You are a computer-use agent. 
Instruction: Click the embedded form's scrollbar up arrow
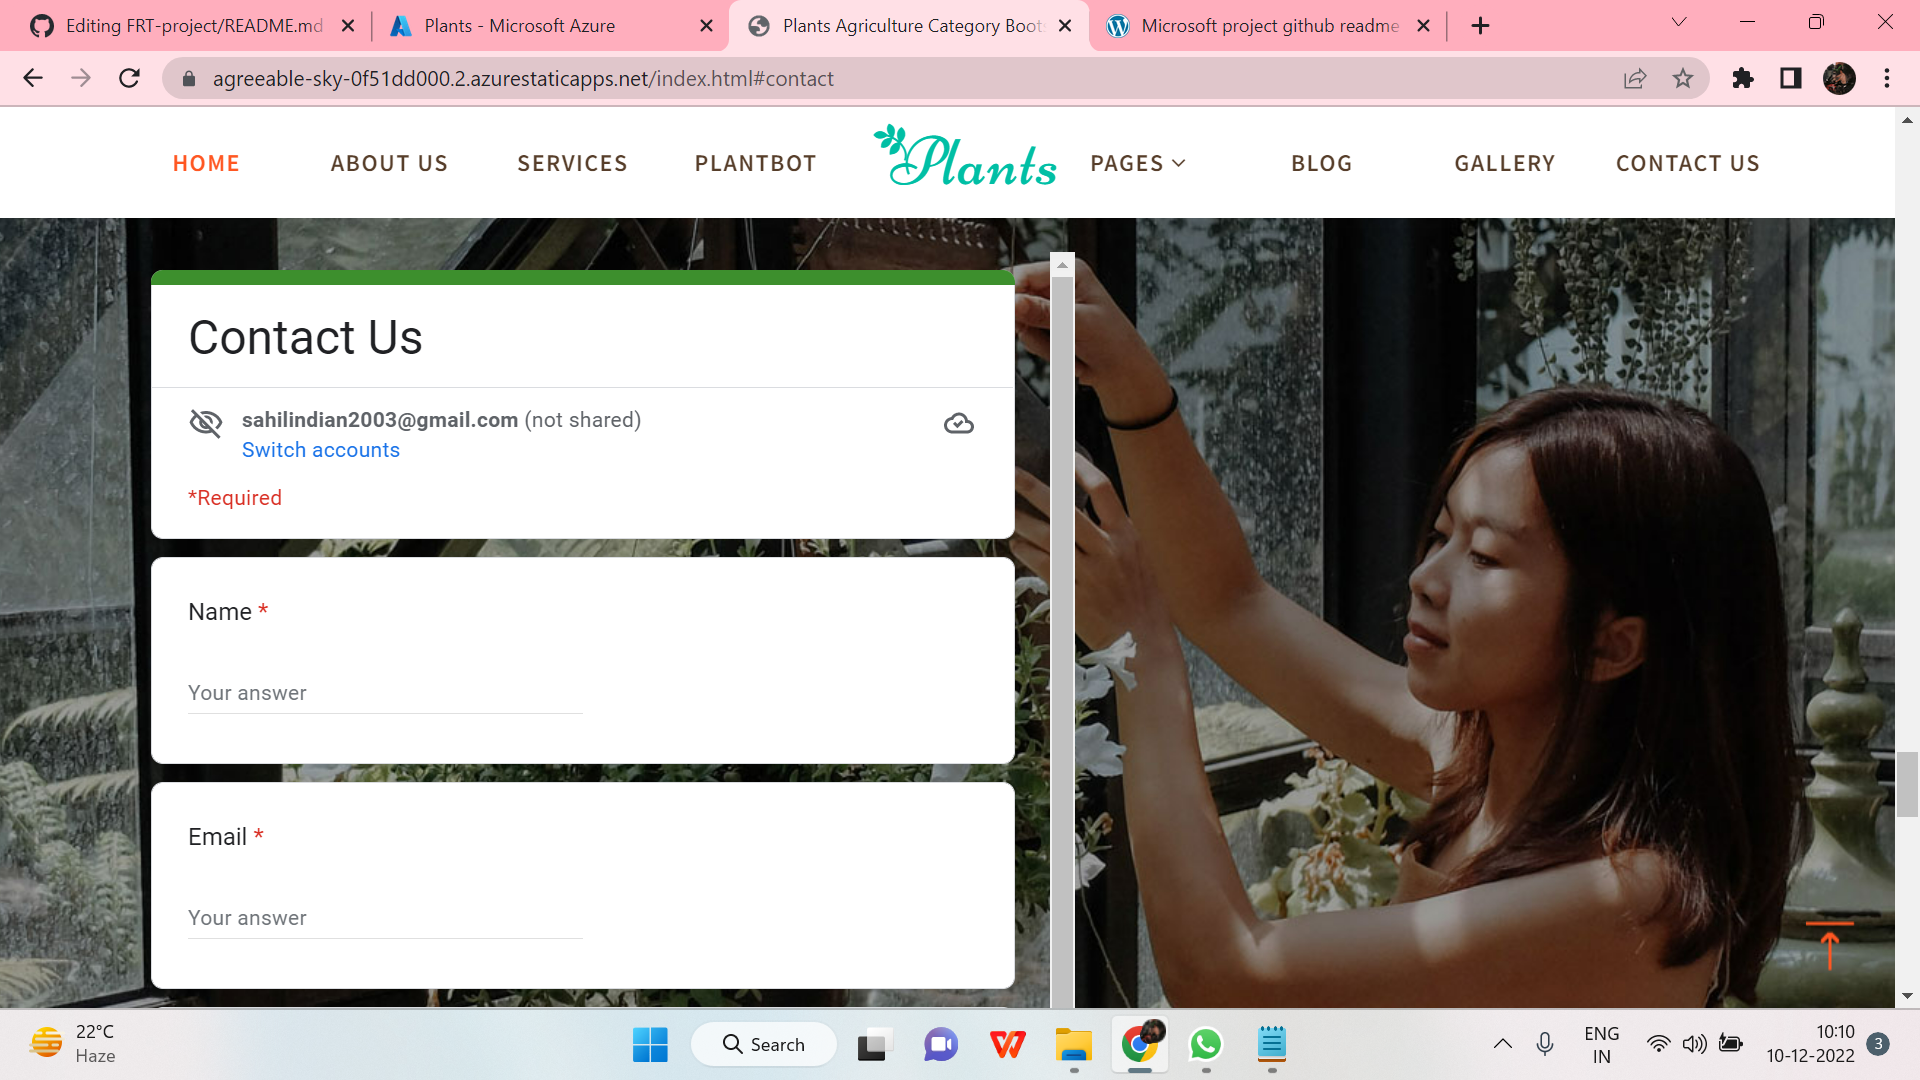tap(1063, 265)
